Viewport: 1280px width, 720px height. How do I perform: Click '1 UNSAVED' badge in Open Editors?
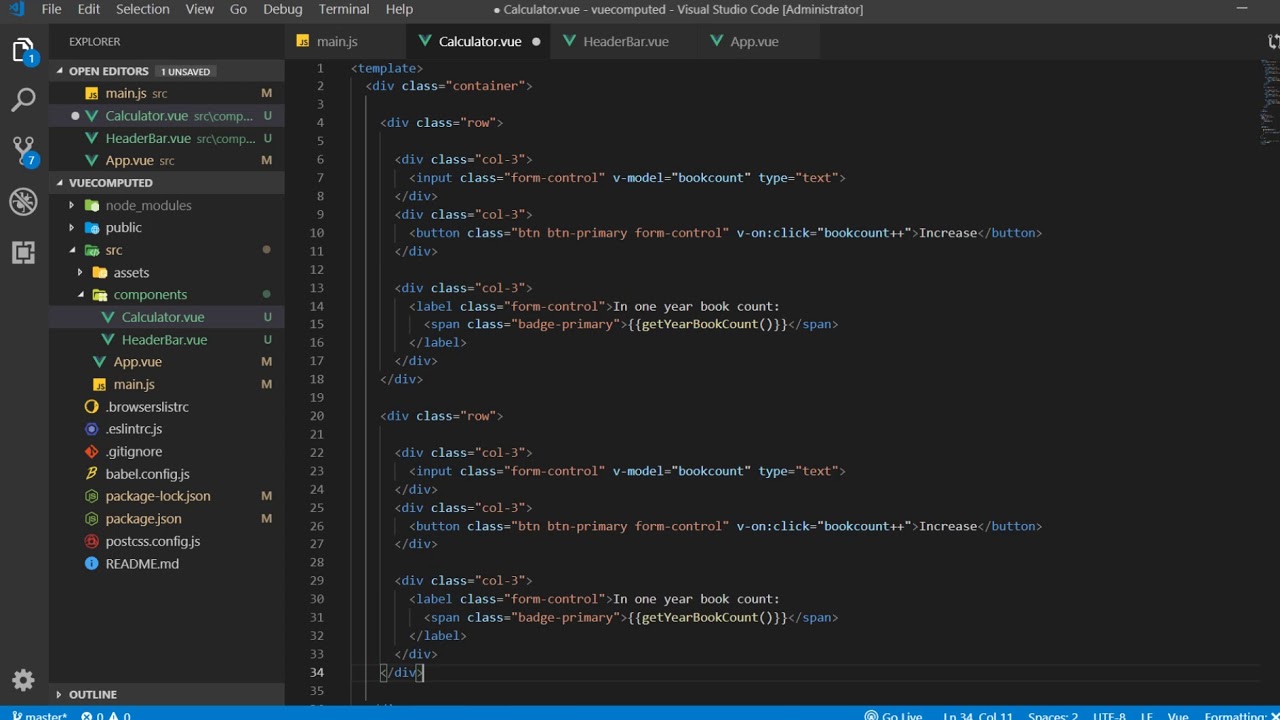tap(186, 72)
